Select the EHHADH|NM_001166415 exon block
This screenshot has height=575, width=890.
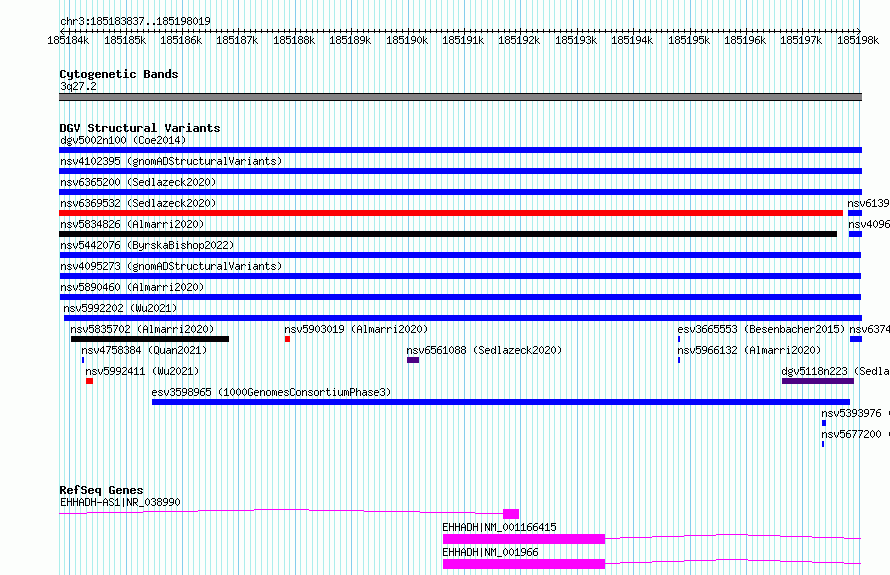tap(524, 539)
